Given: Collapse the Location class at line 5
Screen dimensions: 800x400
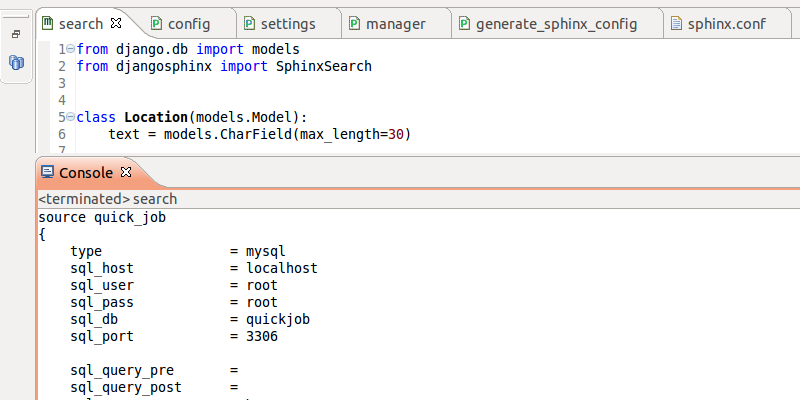Looking at the screenshot, I should (x=71, y=117).
